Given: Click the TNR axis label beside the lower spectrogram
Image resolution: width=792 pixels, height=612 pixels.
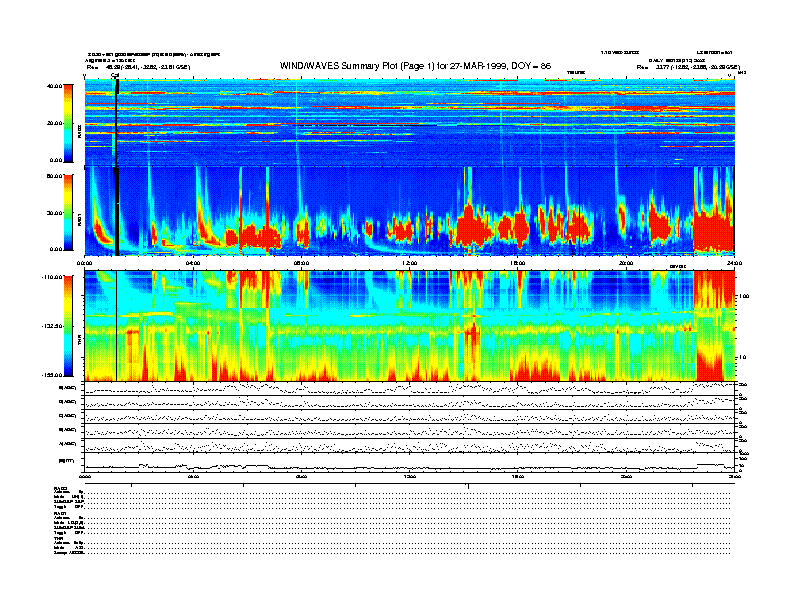Looking at the screenshot, I should (79, 342).
